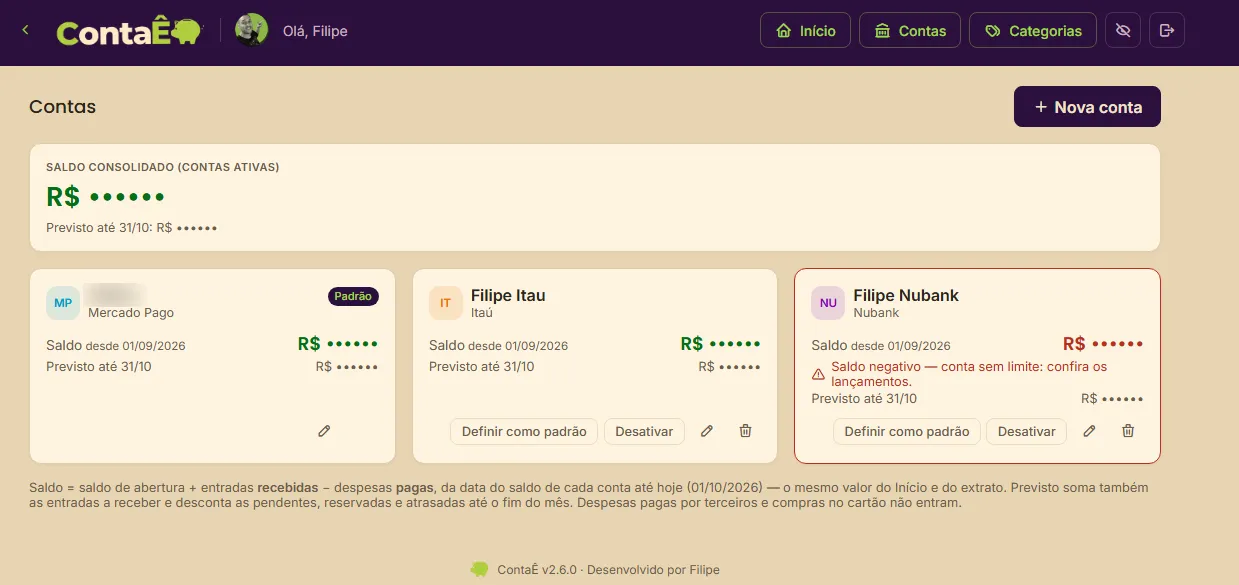Image resolution: width=1239 pixels, height=585 pixels.
Task: Deactivate the Filipe Itau account
Action: pyautogui.click(x=644, y=431)
